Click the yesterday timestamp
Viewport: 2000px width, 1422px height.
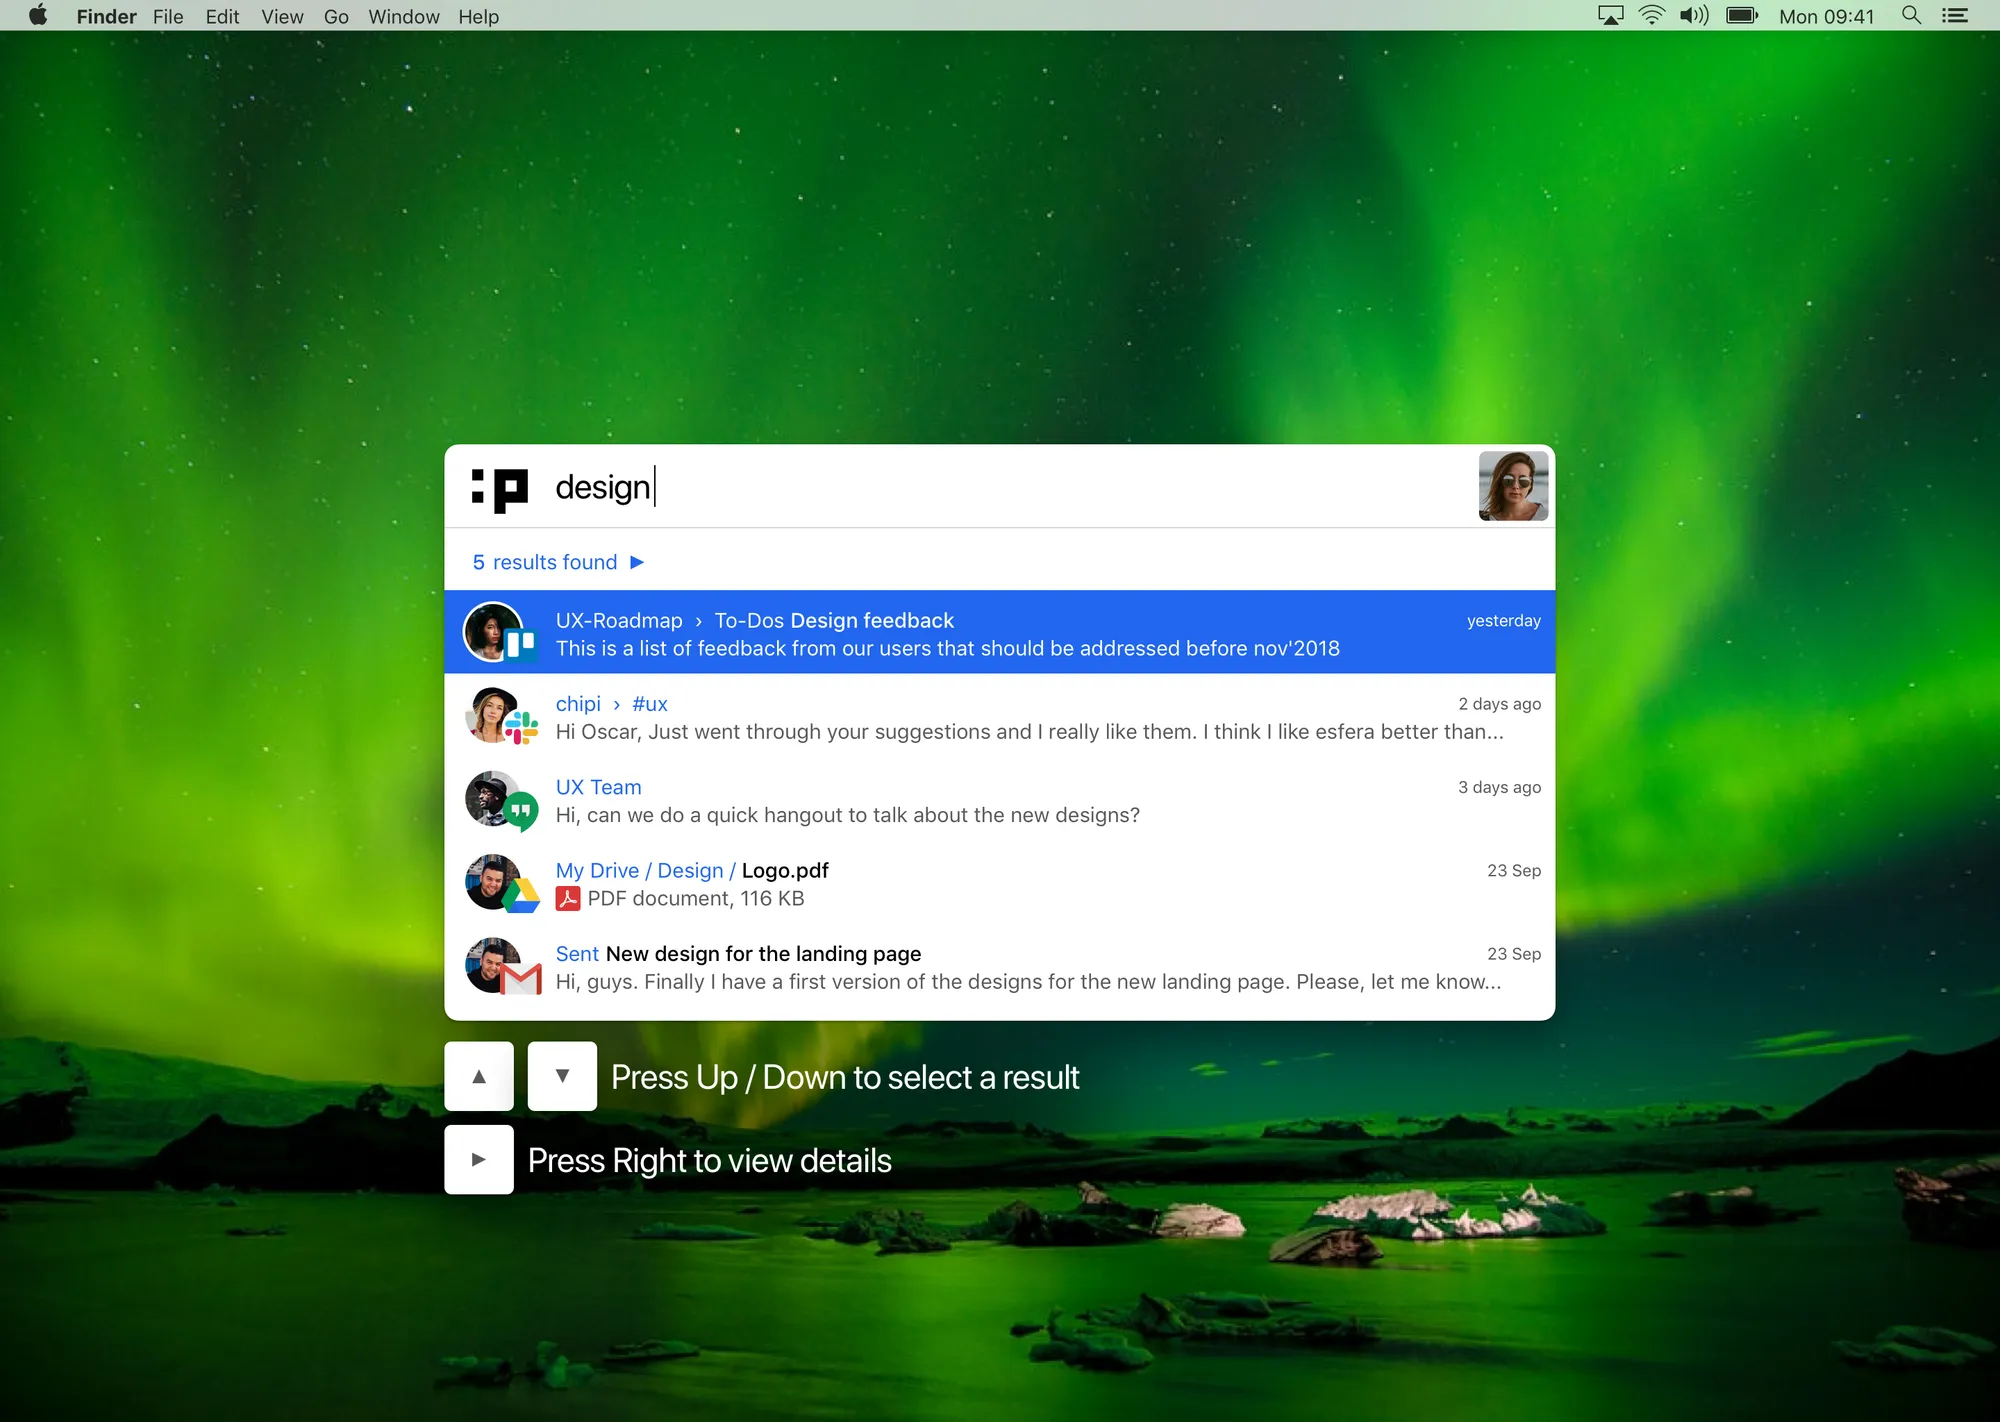click(x=1503, y=620)
